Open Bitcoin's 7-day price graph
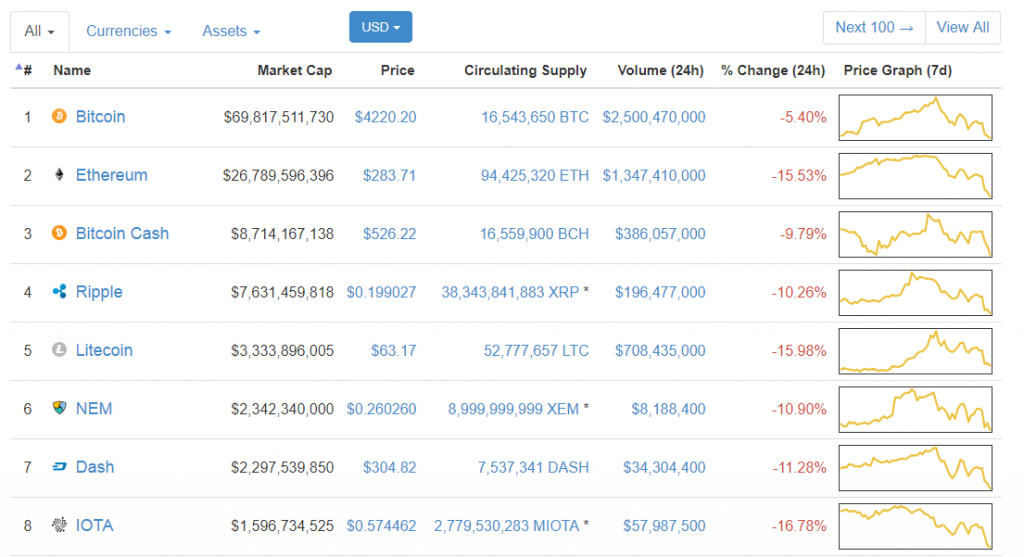 coord(916,118)
